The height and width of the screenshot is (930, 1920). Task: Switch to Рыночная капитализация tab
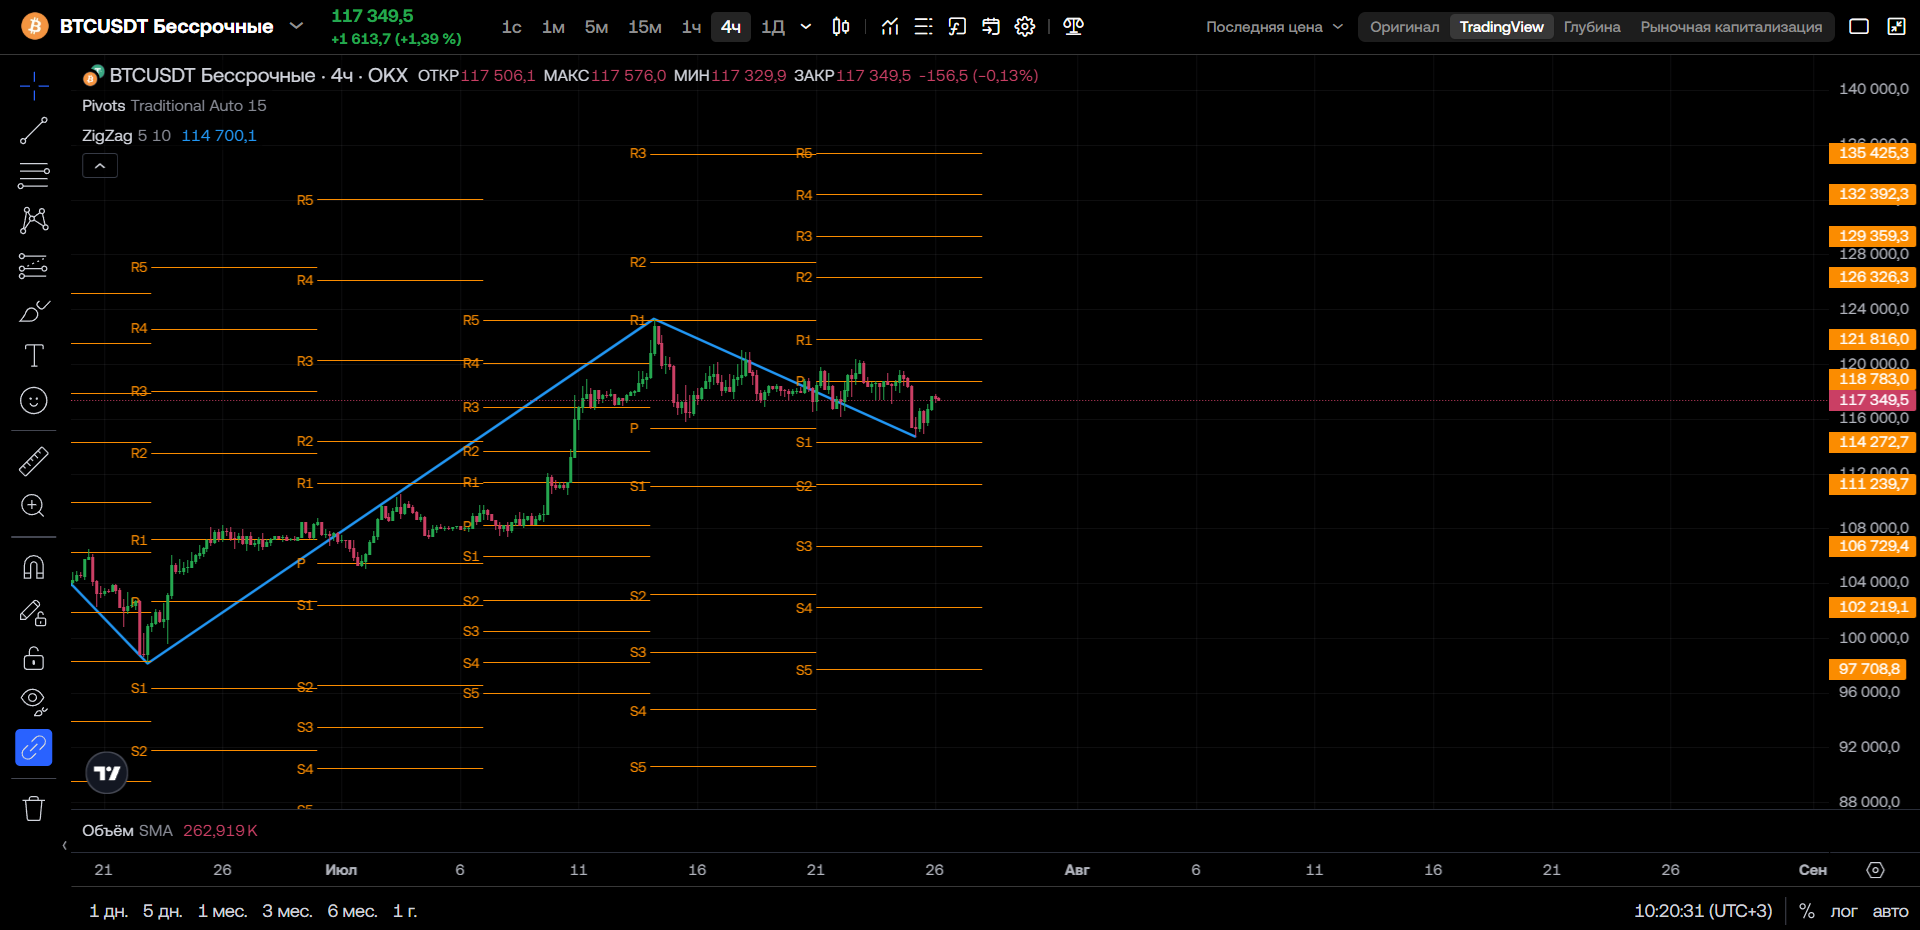[x=1731, y=27]
